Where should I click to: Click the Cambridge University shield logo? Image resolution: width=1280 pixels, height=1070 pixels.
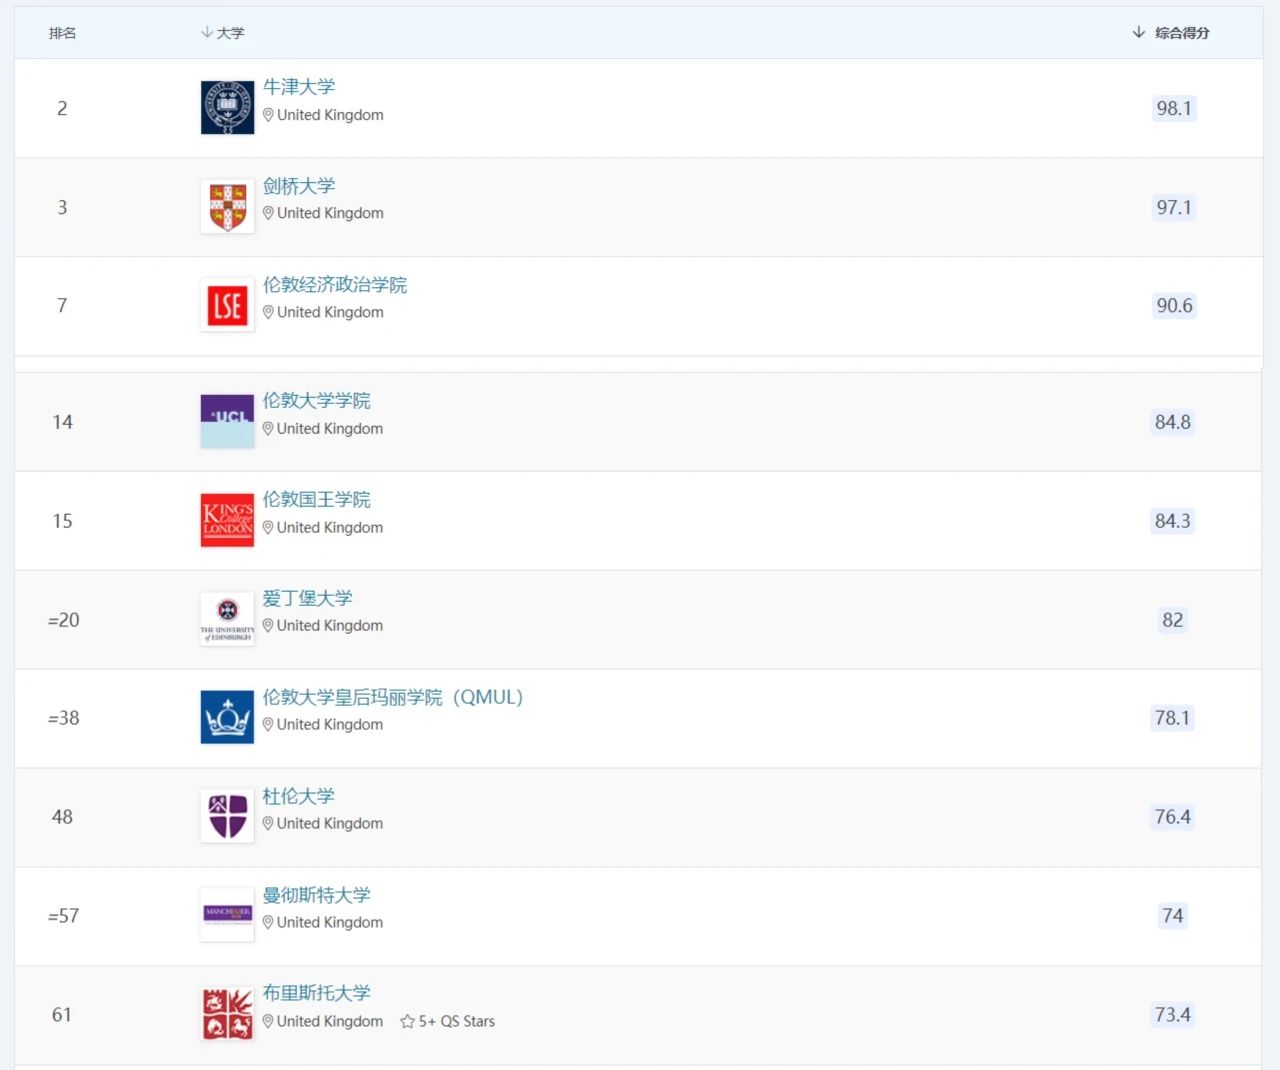pyautogui.click(x=227, y=207)
